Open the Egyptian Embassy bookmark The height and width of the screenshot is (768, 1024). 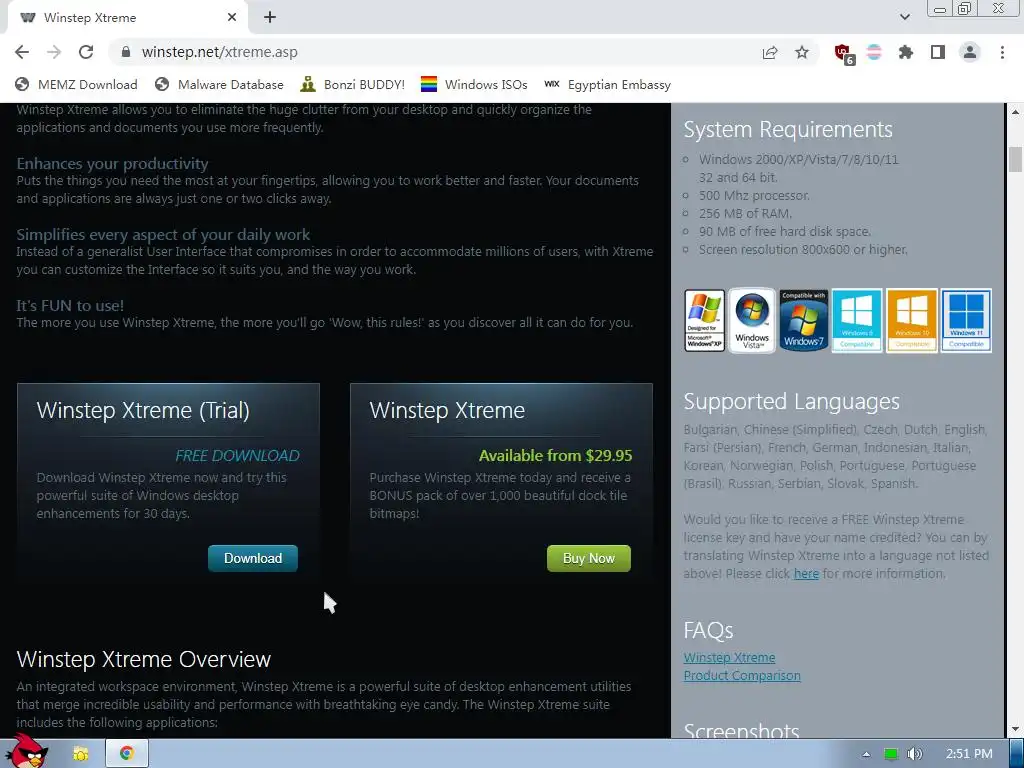[607, 84]
